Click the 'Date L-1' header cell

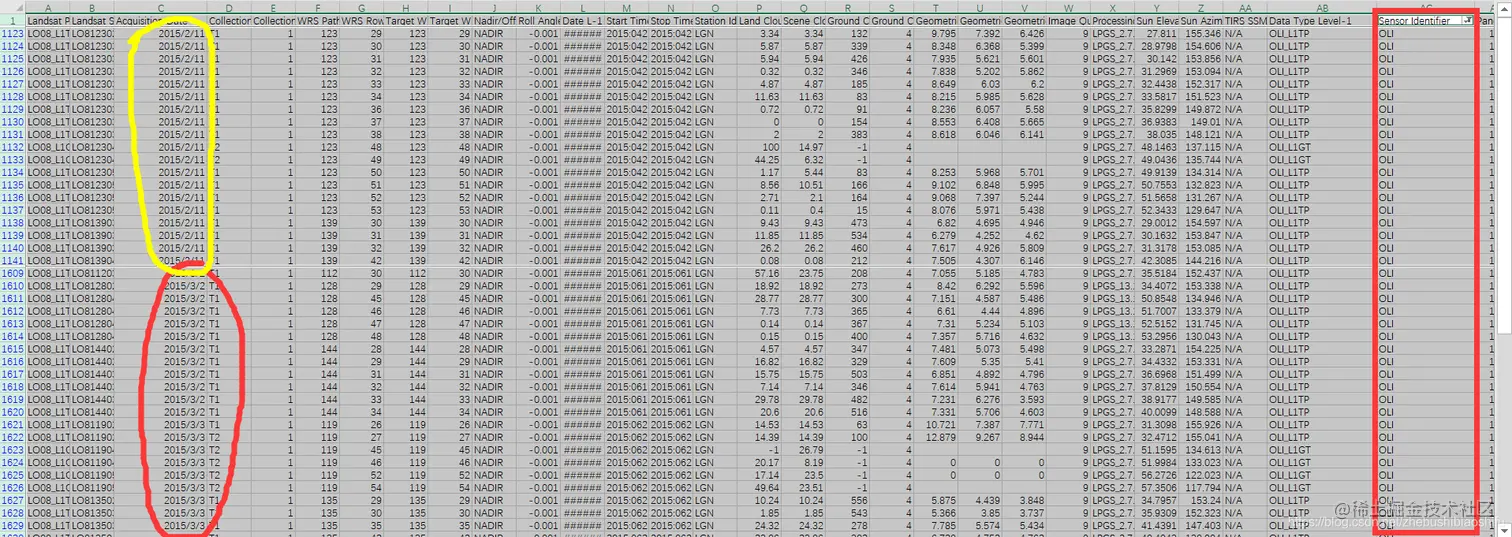coord(583,20)
